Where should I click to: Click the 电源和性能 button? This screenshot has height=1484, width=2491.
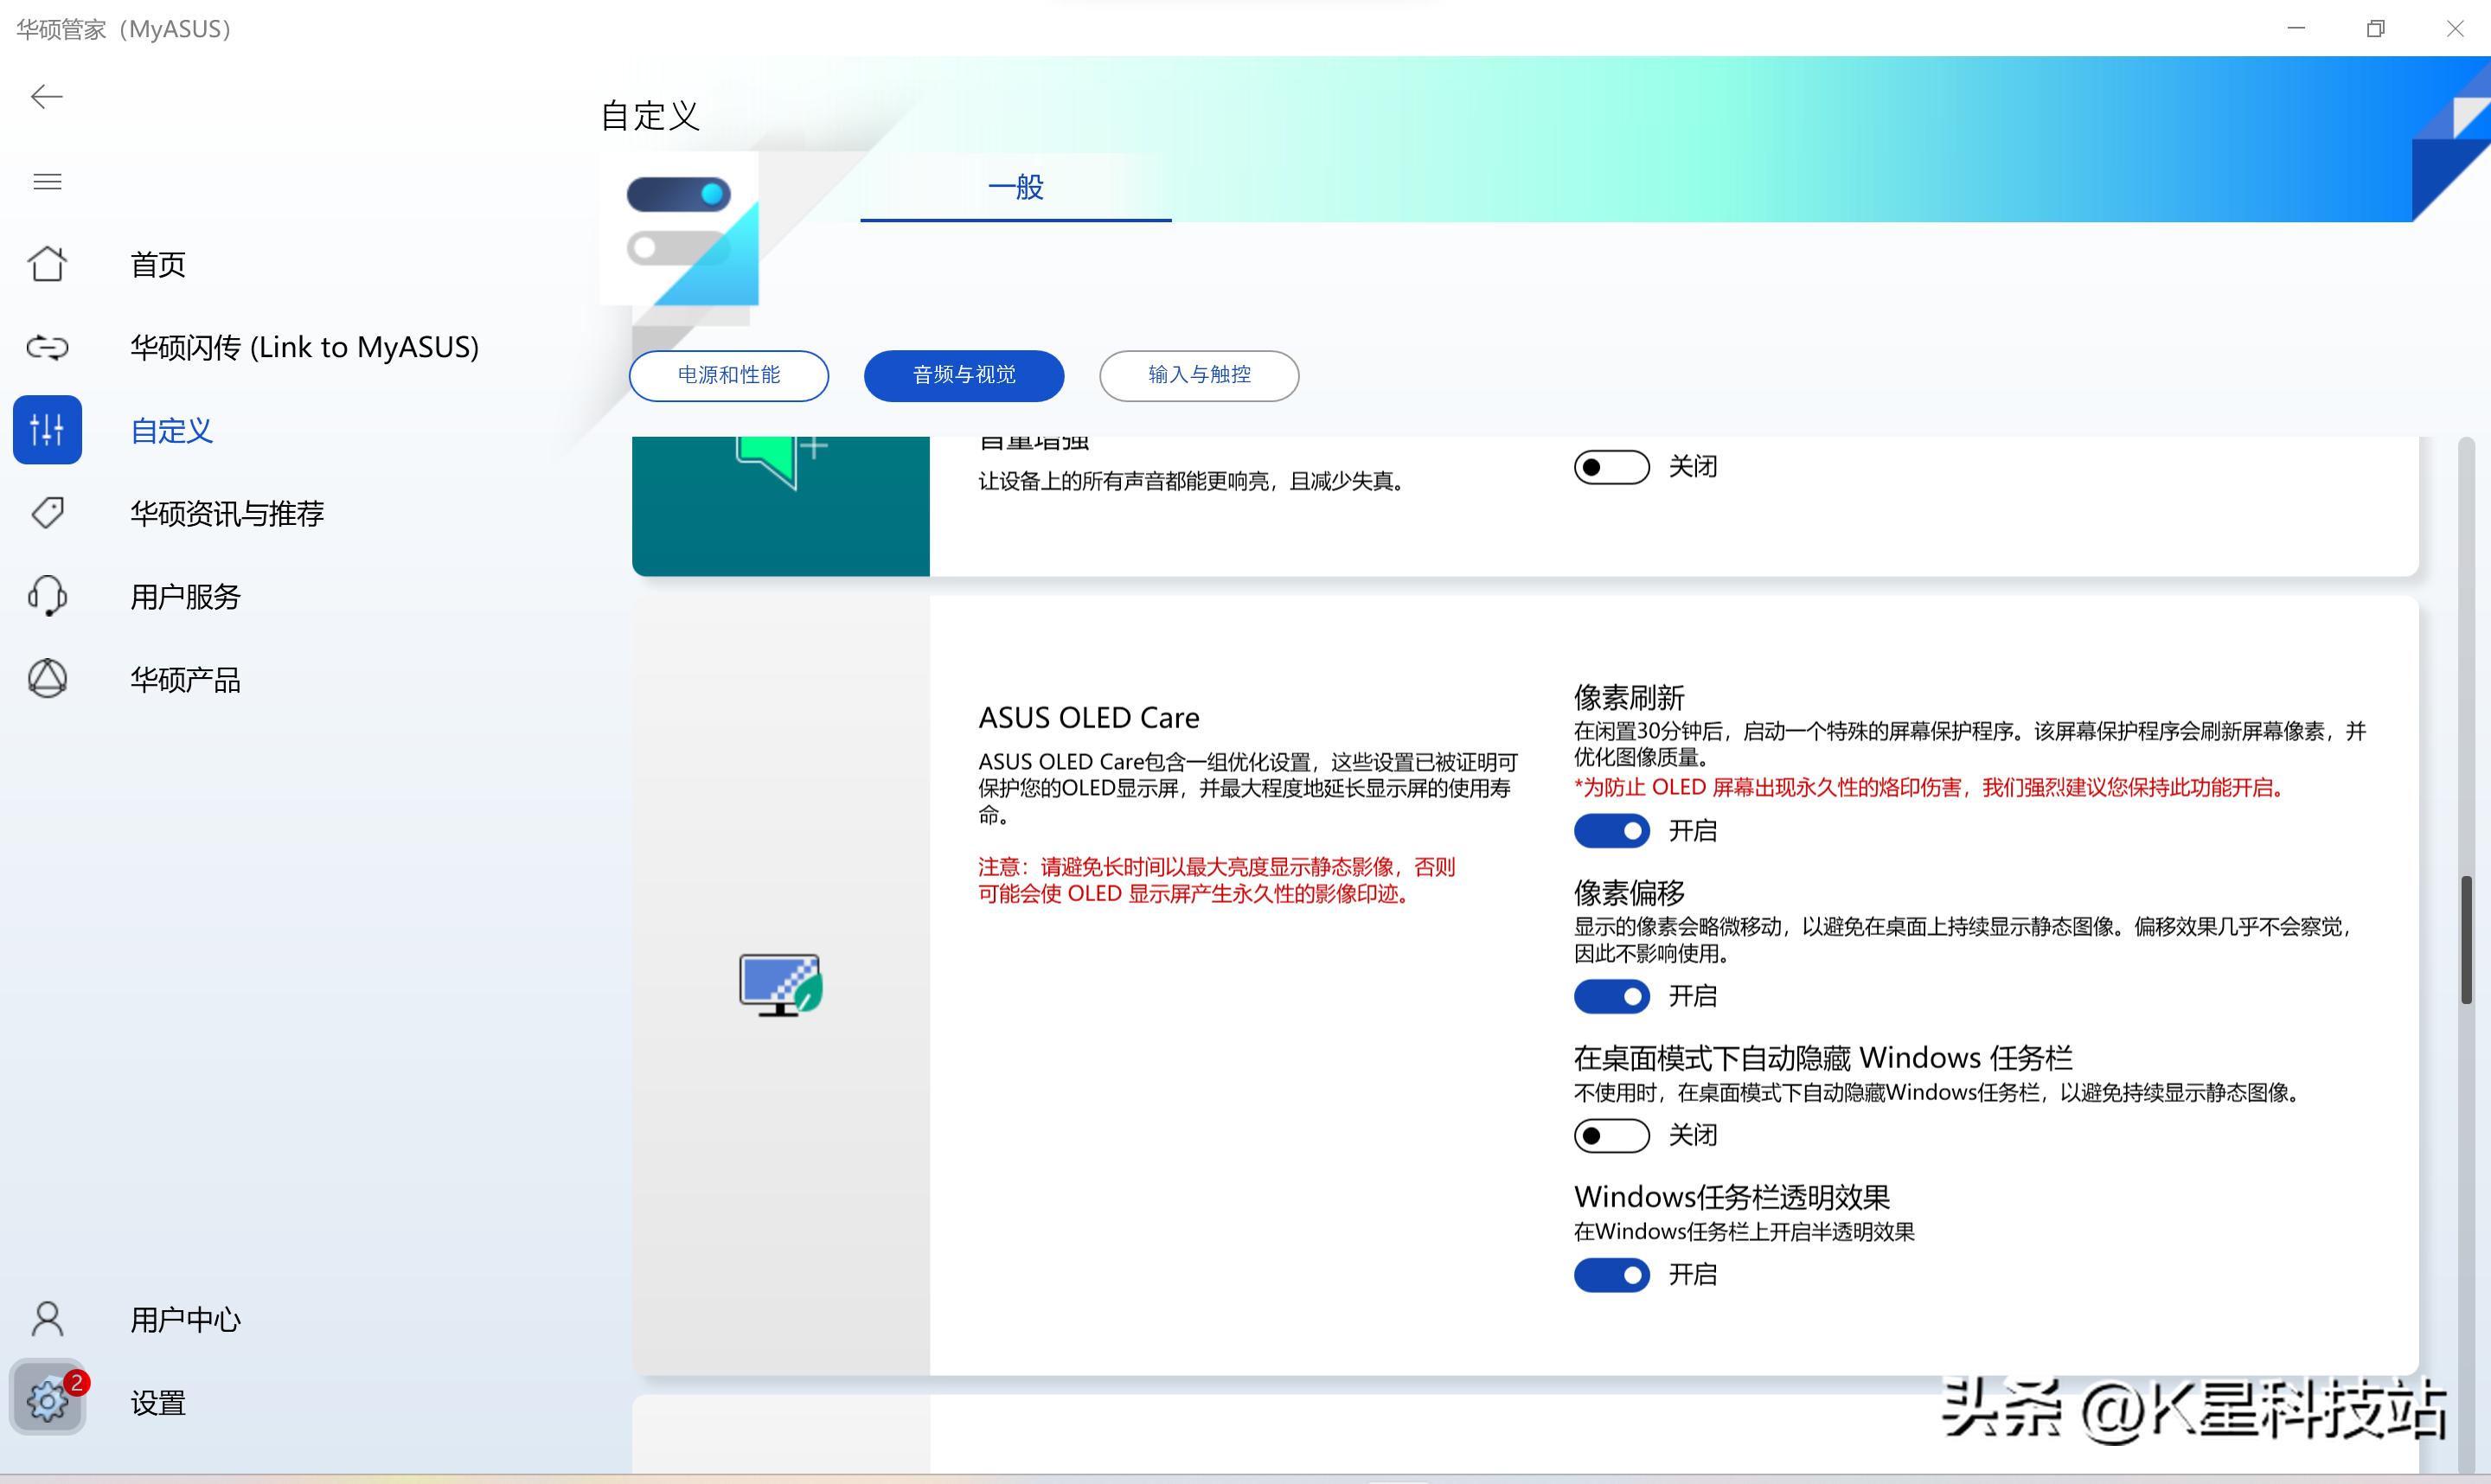tap(728, 376)
